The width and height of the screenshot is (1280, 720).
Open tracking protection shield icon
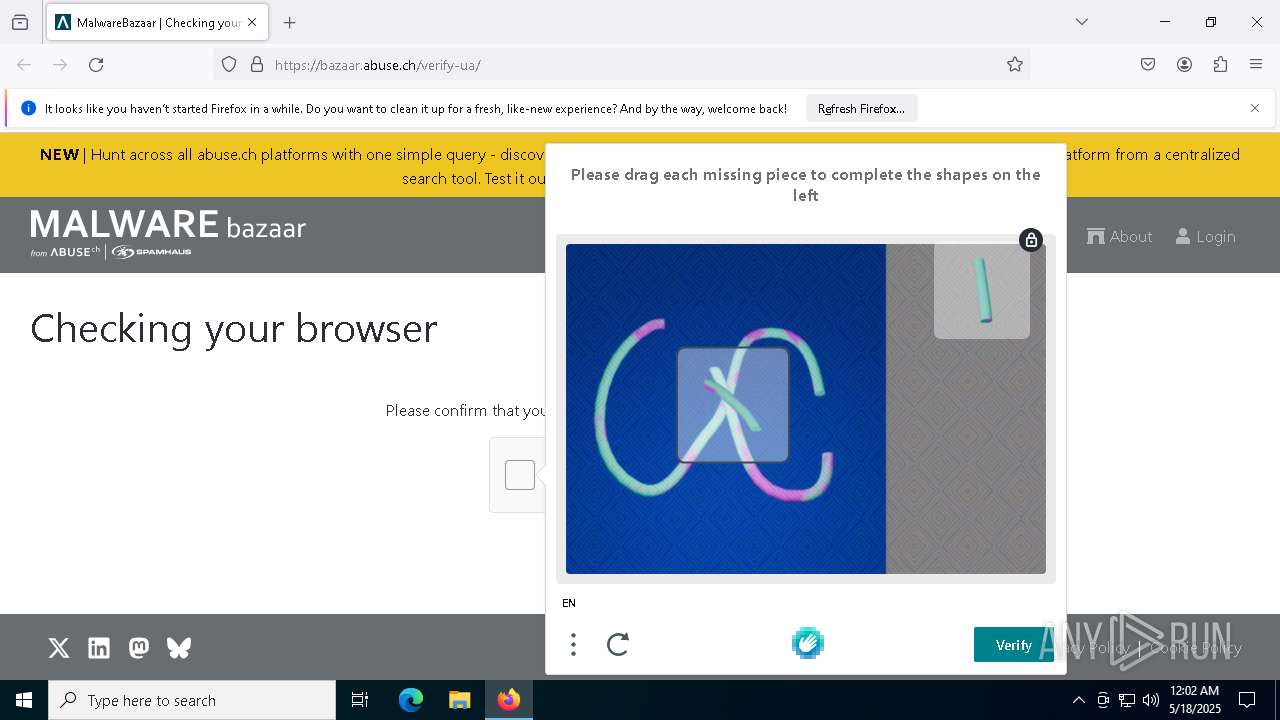tap(229, 65)
